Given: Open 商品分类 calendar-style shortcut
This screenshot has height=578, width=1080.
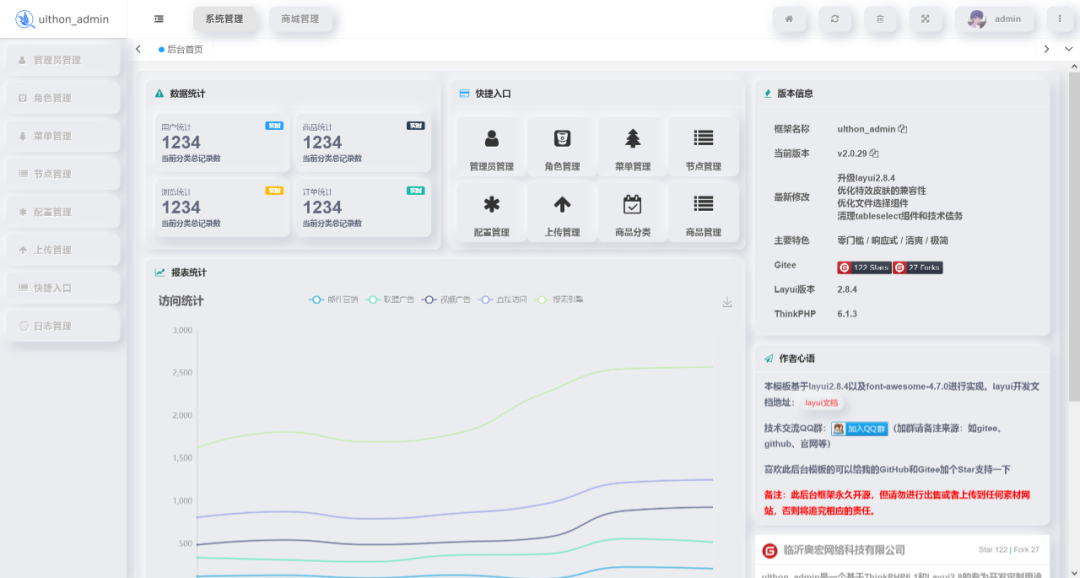Looking at the screenshot, I should [632, 212].
